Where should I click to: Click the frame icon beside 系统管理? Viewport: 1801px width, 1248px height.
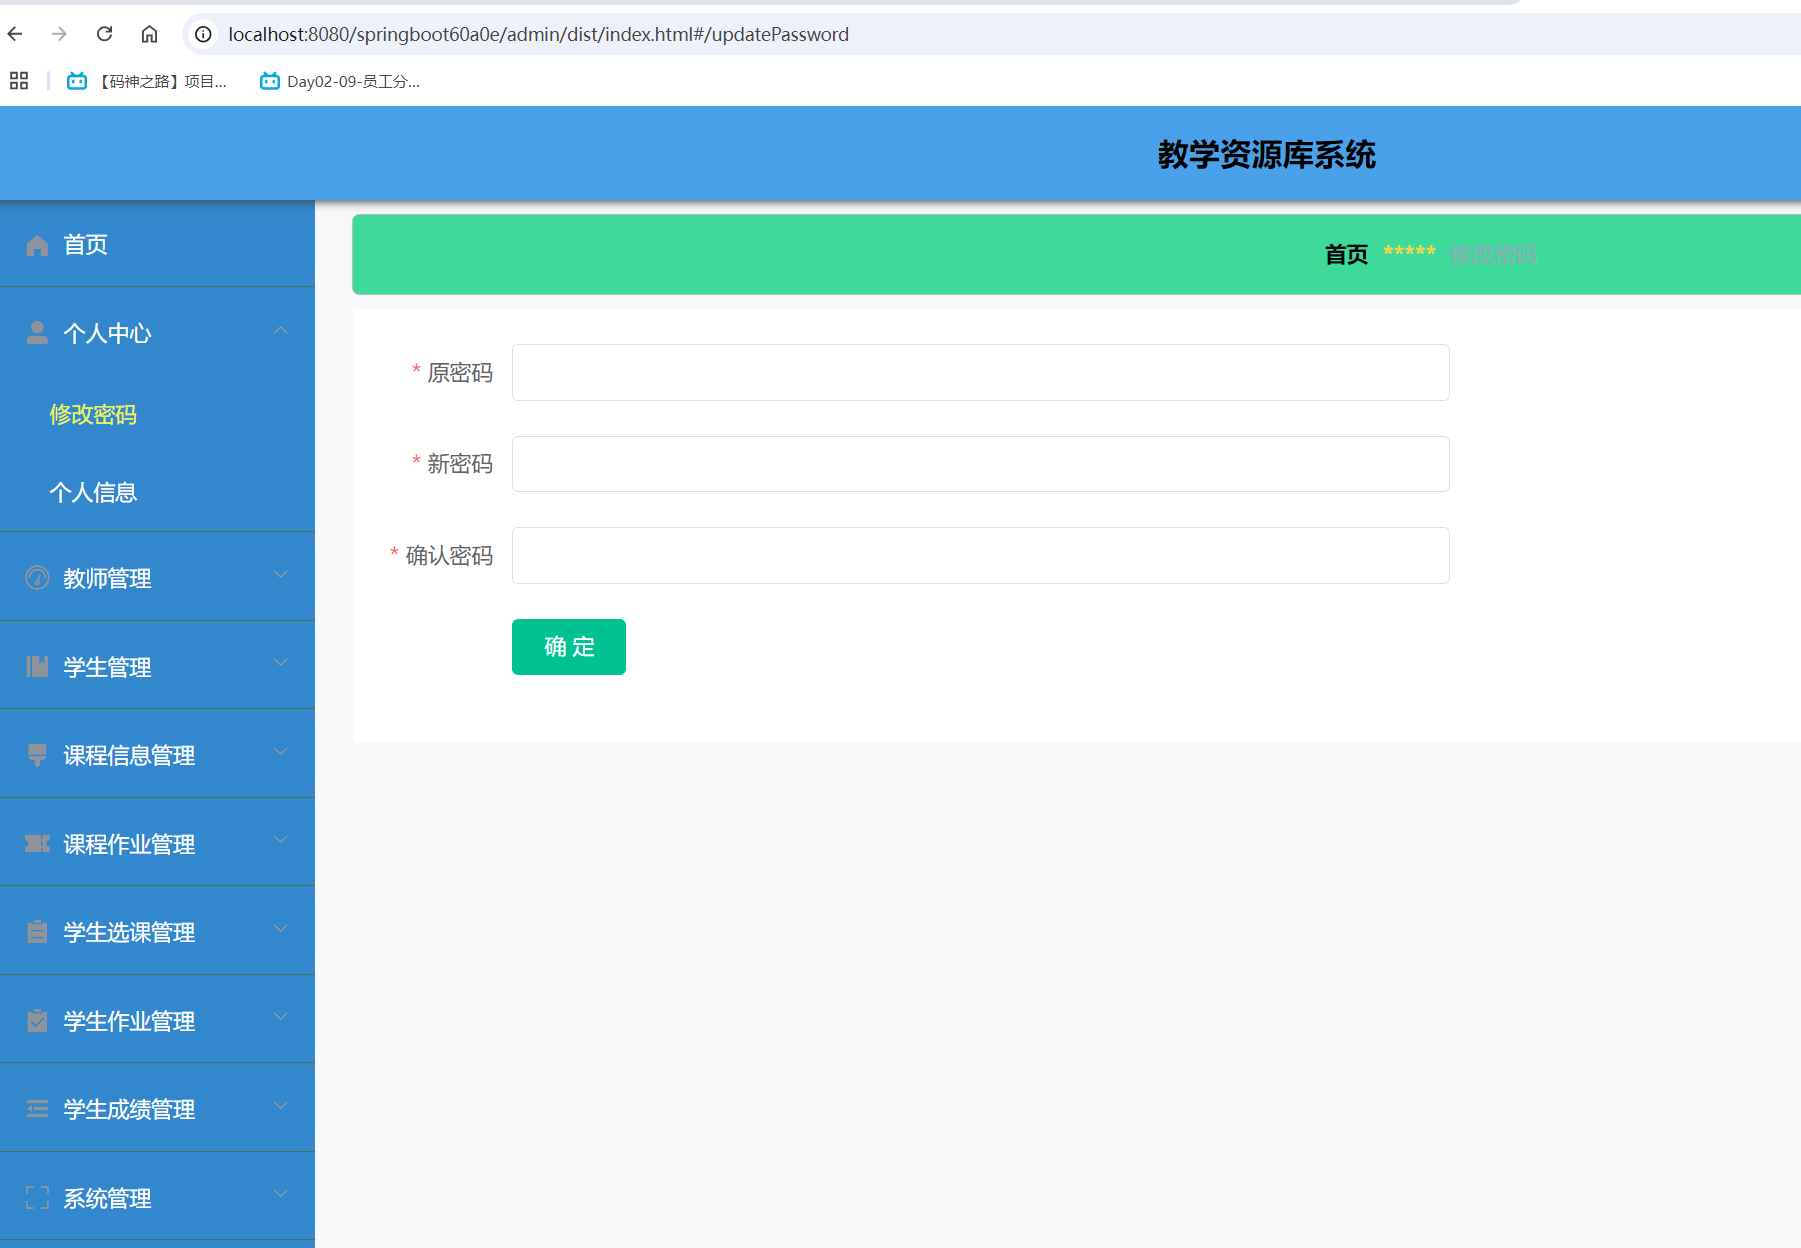(37, 1197)
